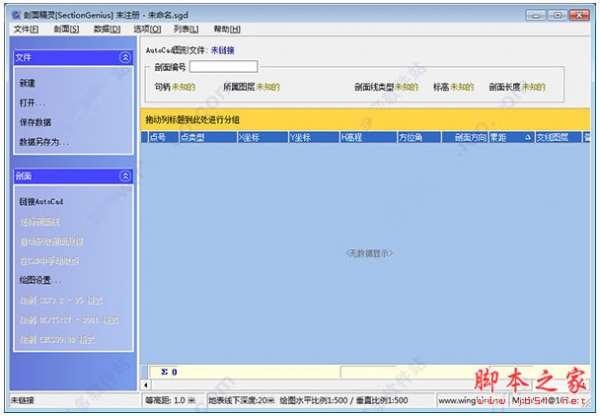Open the 数据[D] menu
This screenshot has width=600, height=416.
[x=107, y=29]
